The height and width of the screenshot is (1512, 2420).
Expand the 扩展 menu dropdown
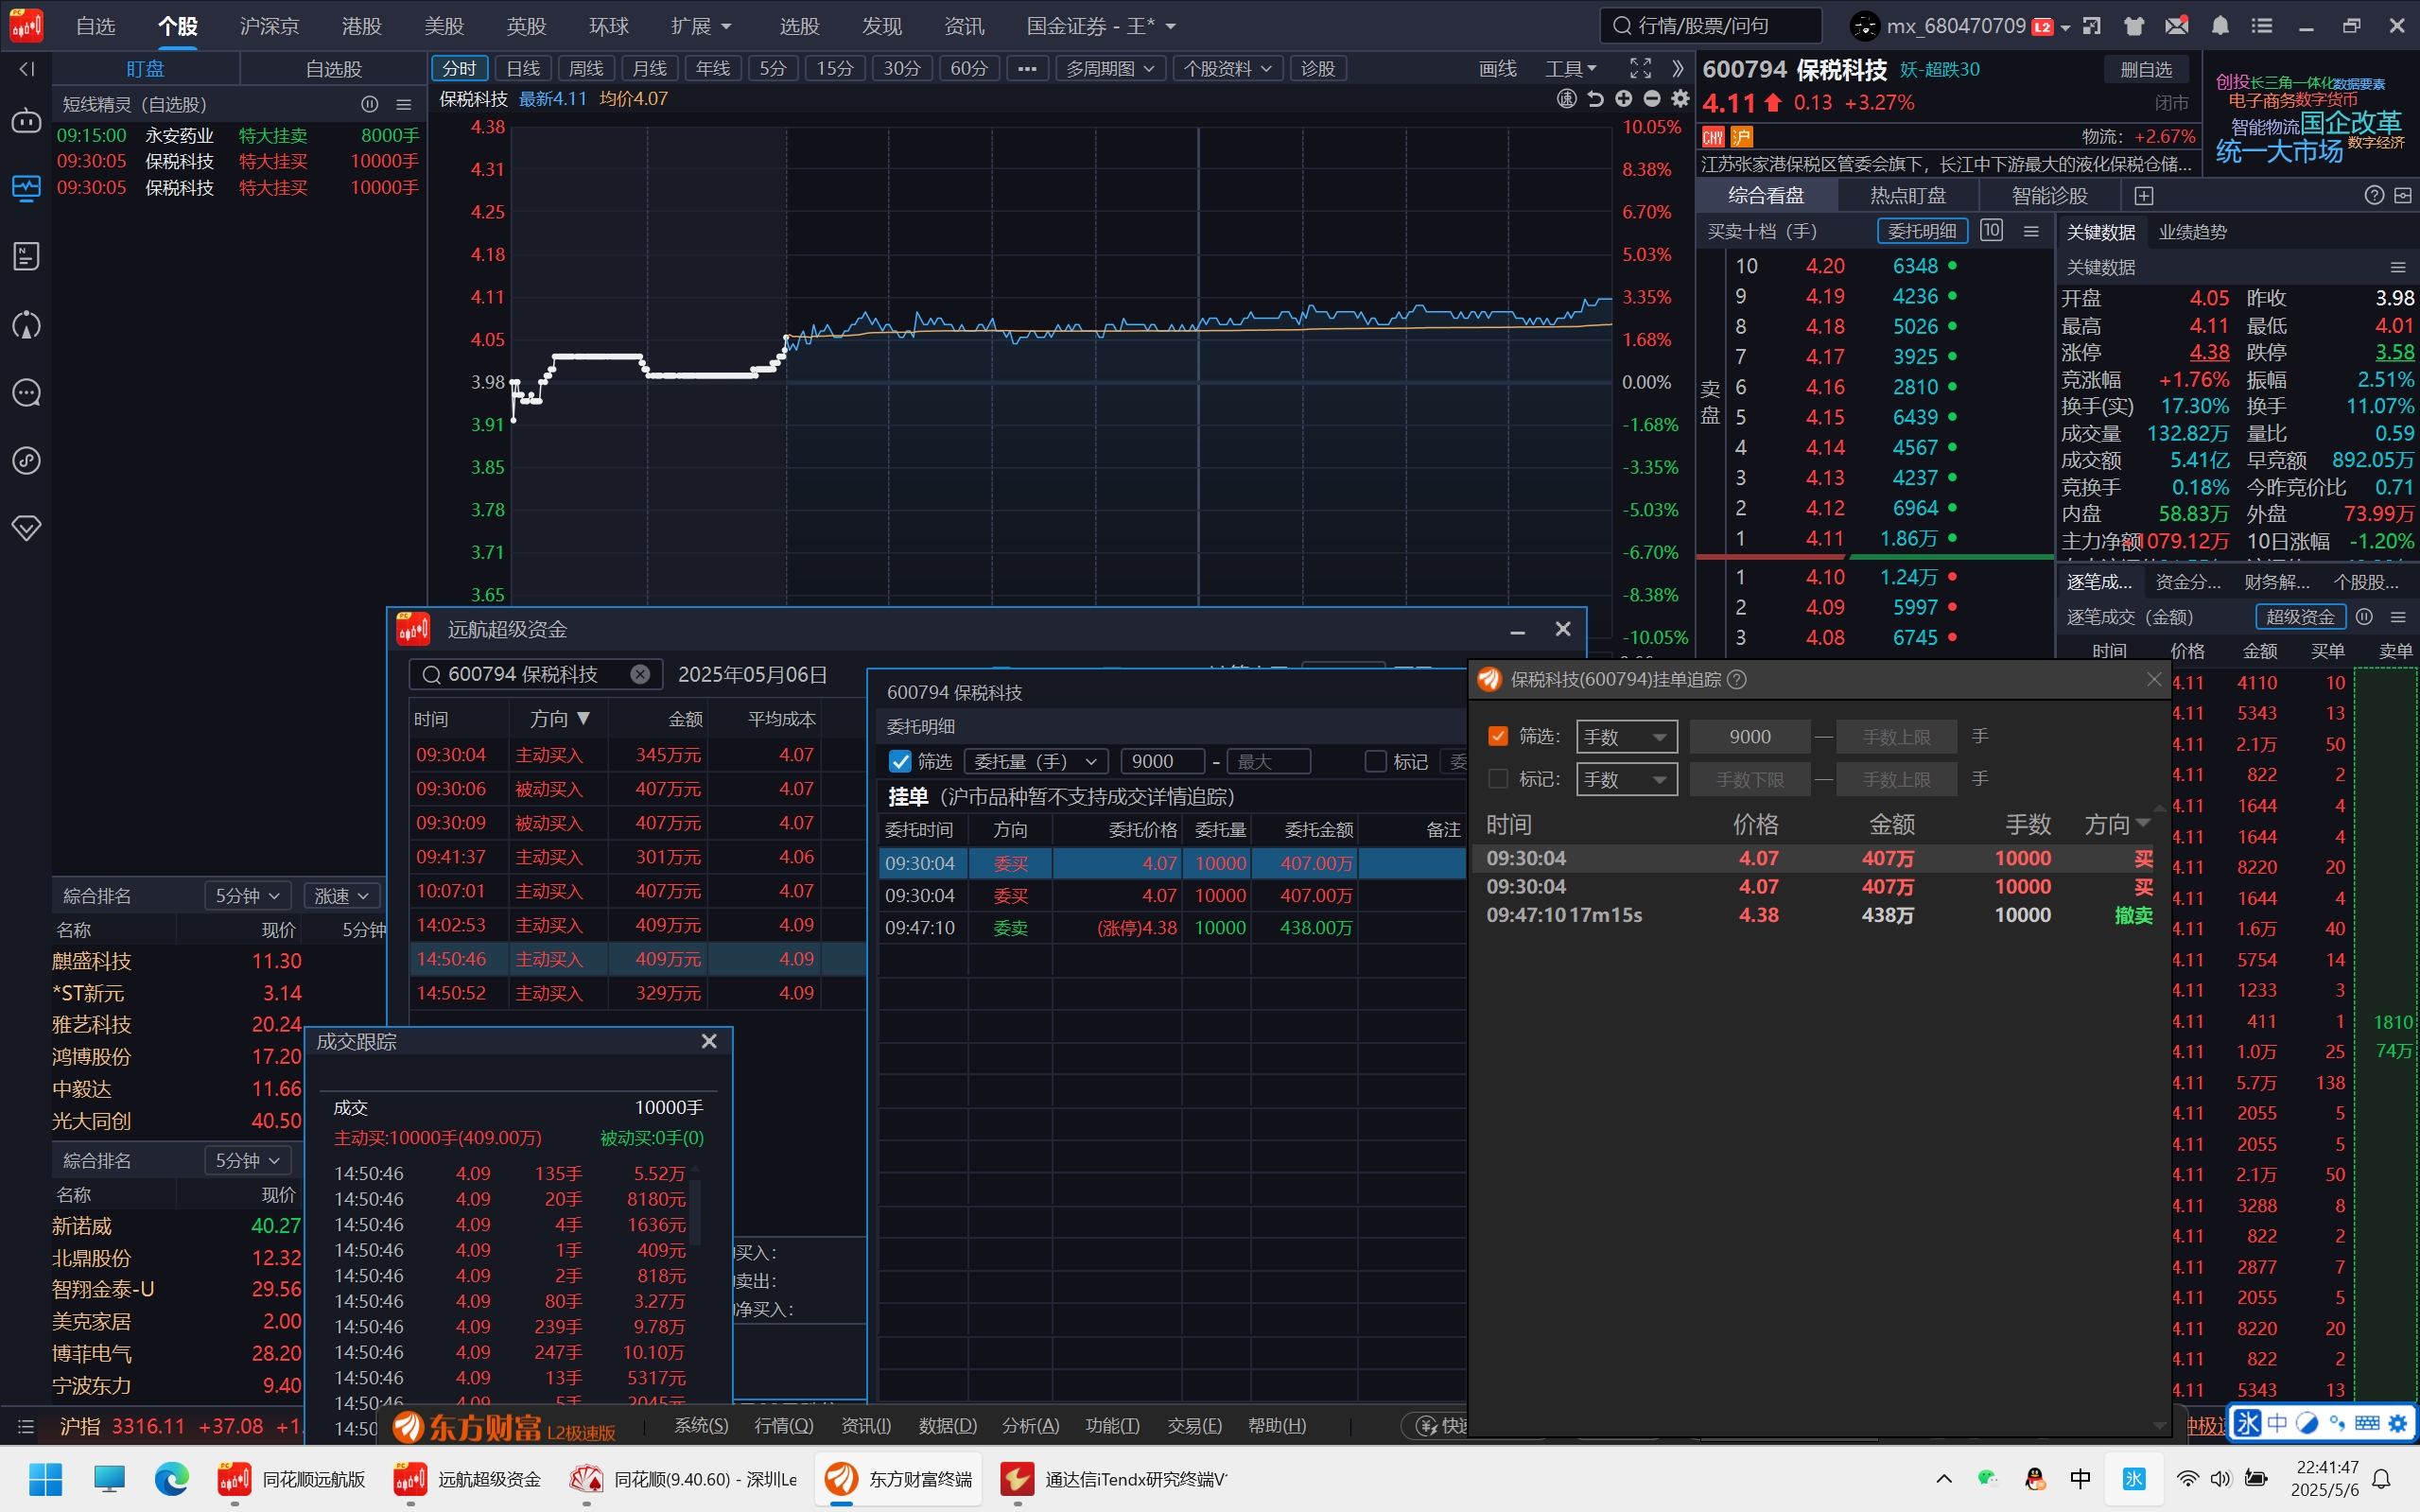(x=701, y=26)
